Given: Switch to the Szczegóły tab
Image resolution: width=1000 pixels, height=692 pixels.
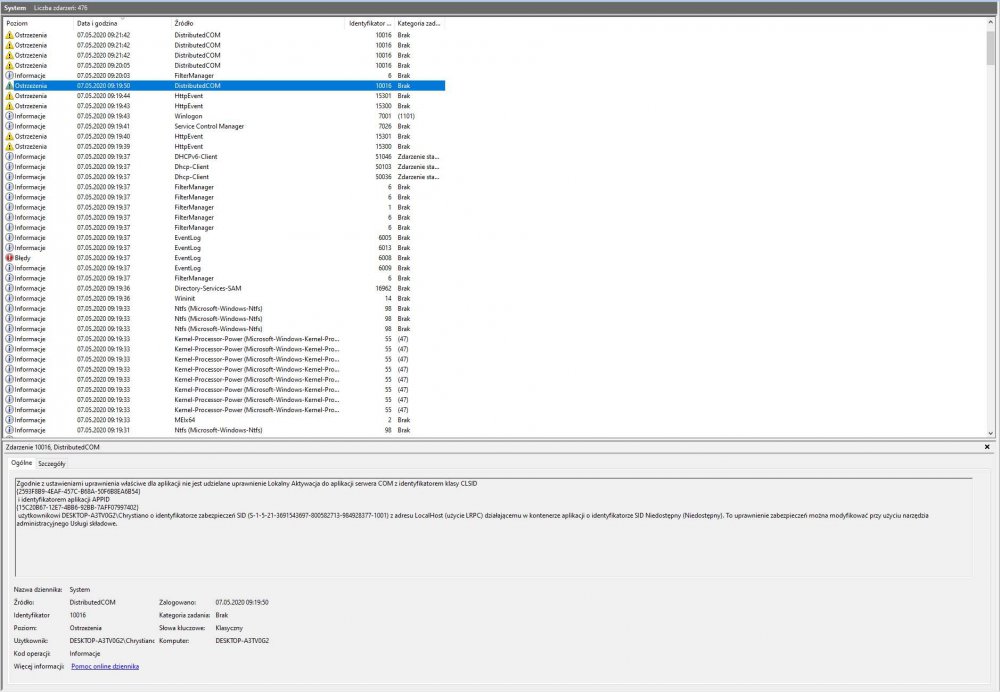Looking at the screenshot, I should 52,464.
